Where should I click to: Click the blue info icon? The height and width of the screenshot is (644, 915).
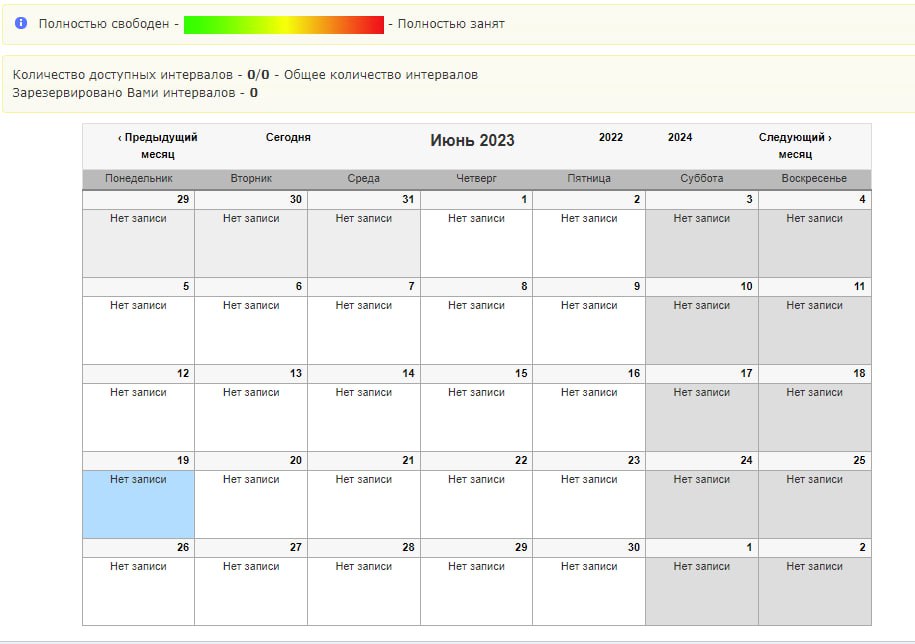pyautogui.click(x=21, y=23)
